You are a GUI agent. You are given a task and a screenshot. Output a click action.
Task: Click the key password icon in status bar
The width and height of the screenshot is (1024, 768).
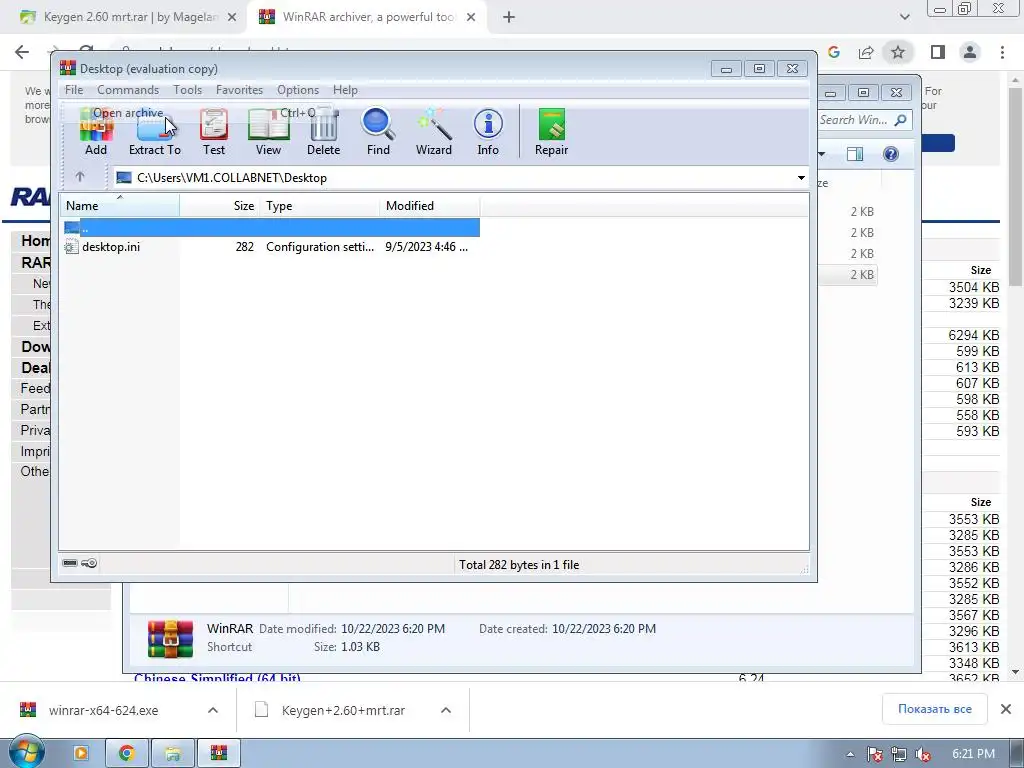tap(89, 563)
